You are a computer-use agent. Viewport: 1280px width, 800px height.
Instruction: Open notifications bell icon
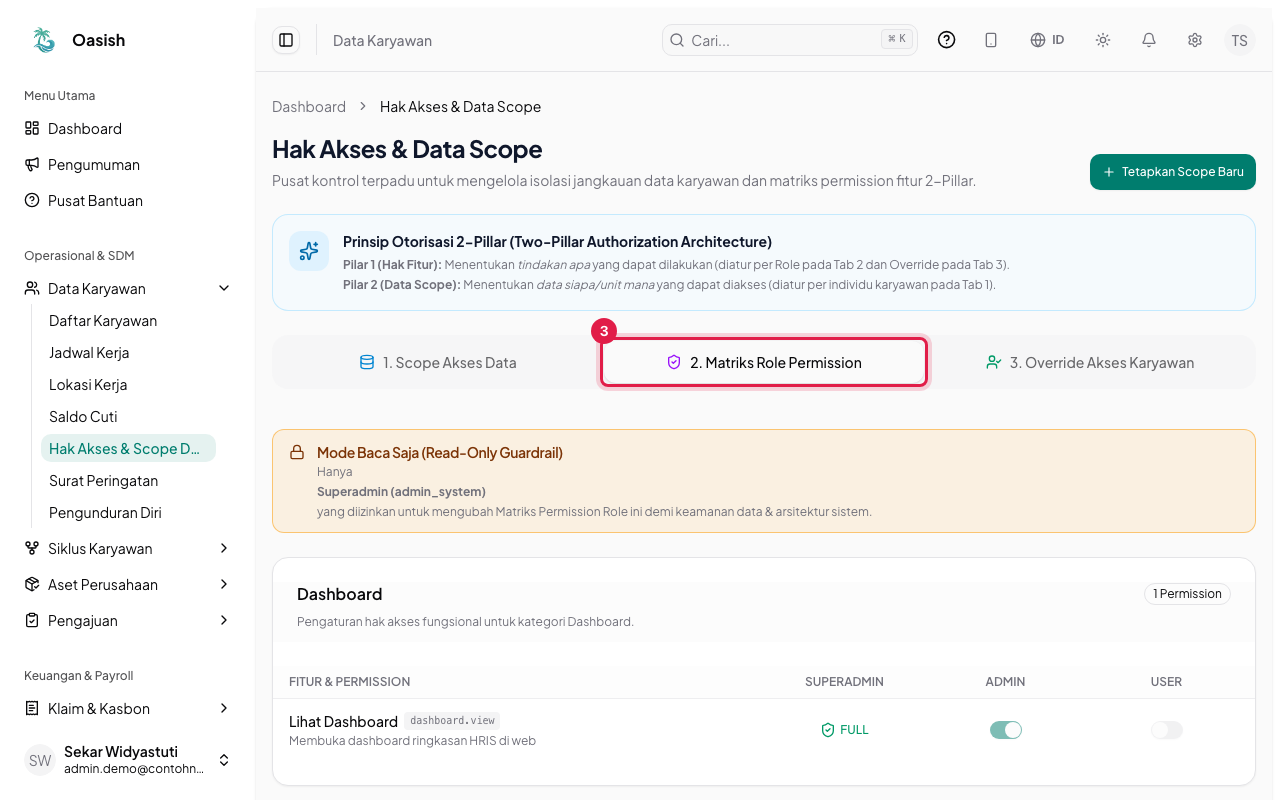pos(1149,40)
